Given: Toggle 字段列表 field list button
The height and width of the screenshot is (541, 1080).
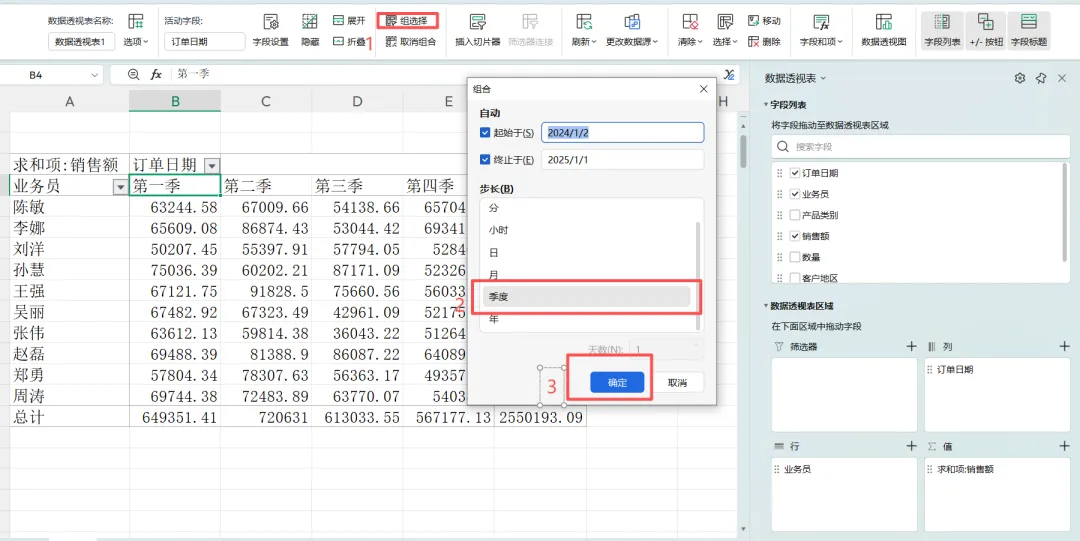Looking at the screenshot, I should [942, 30].
